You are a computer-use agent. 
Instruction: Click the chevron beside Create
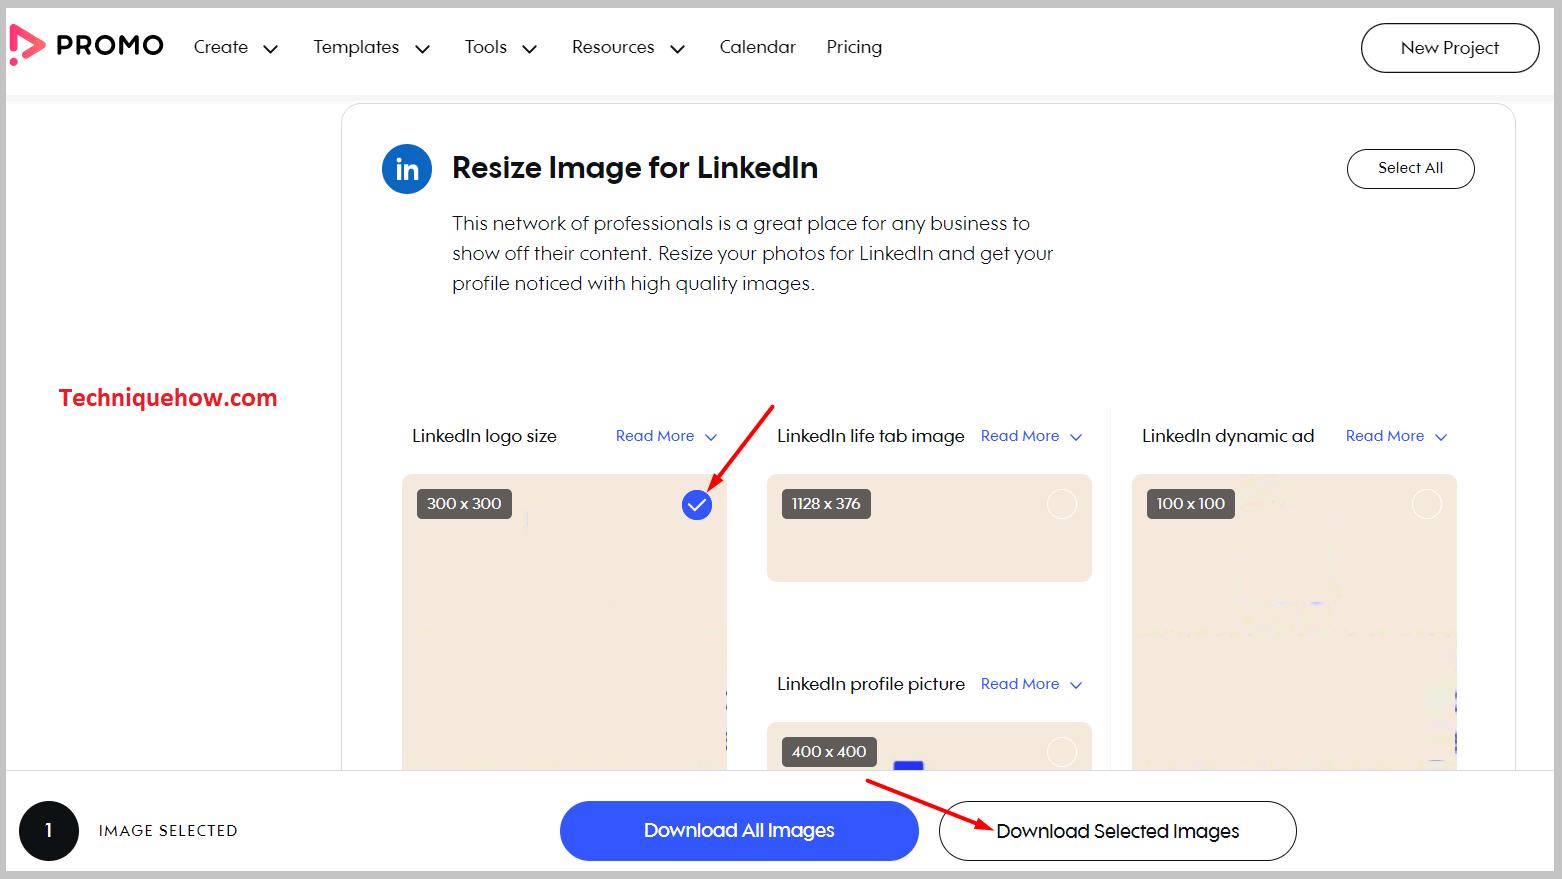point(270,49)
